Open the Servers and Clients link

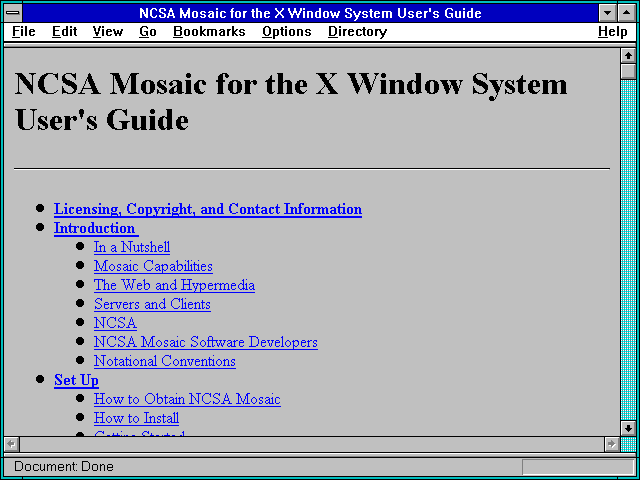[152, 304]
